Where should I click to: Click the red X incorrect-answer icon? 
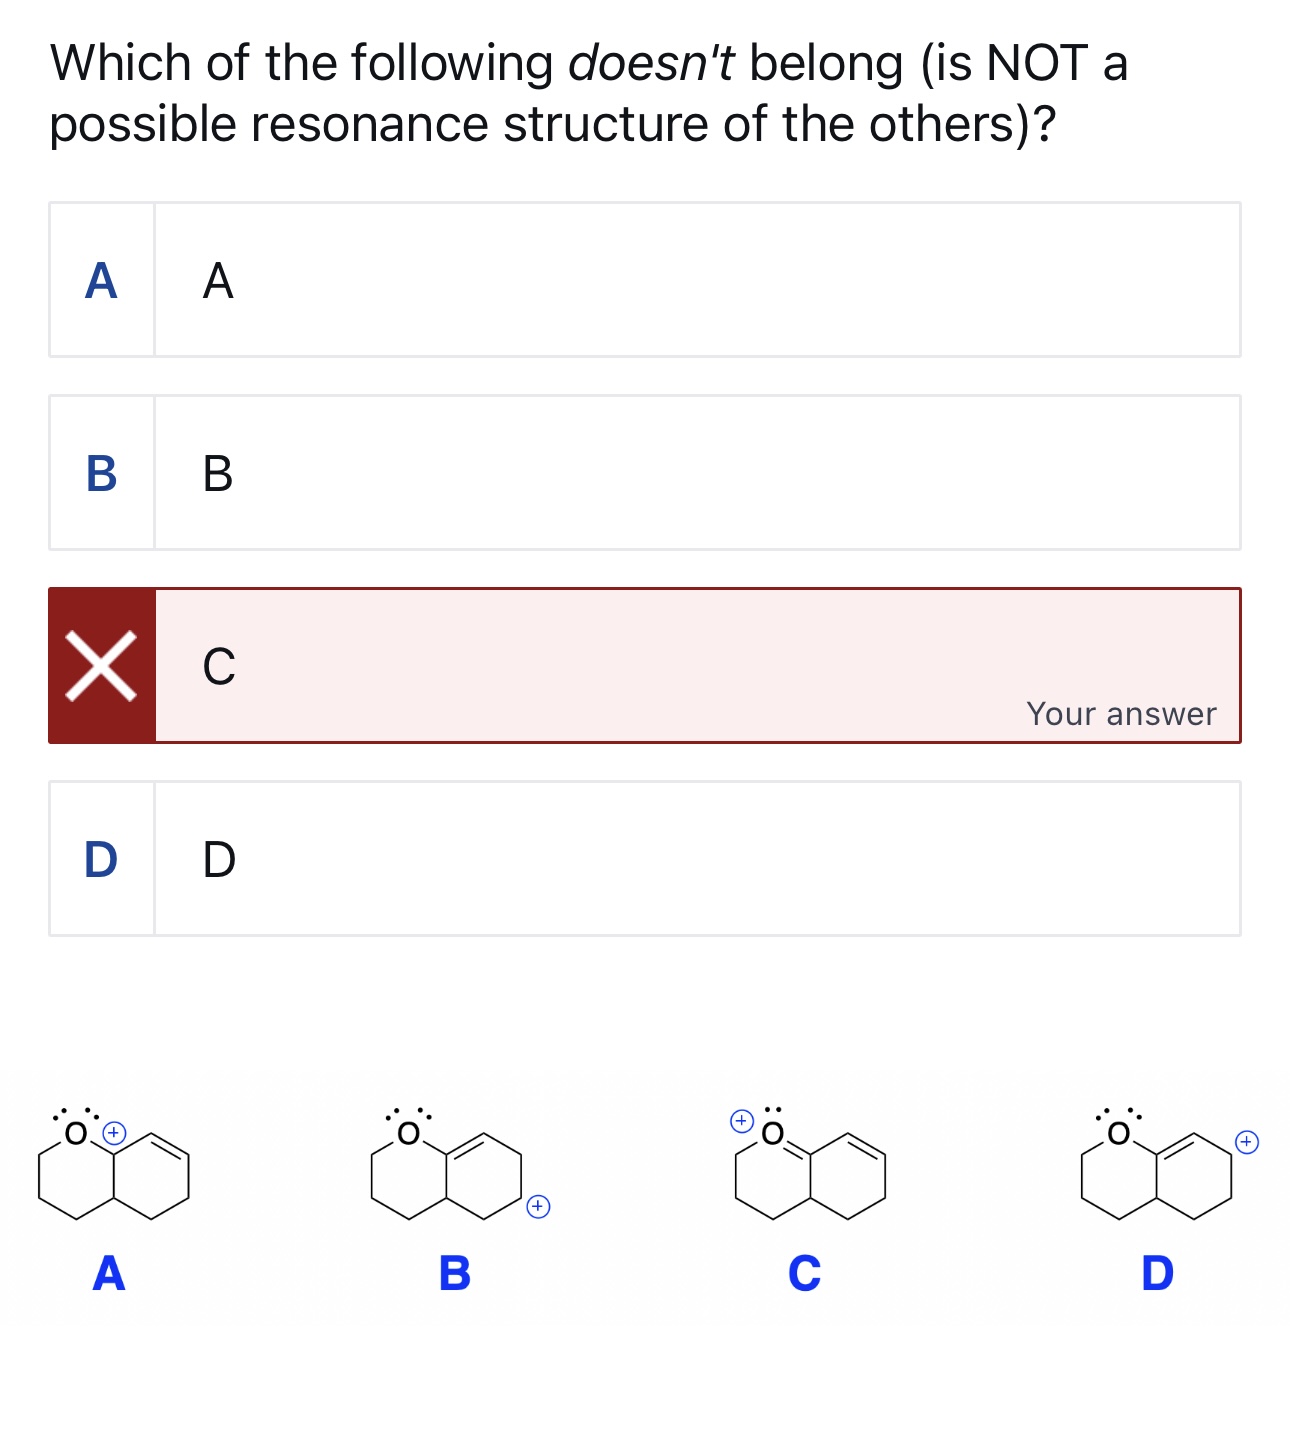pos(101,665)
